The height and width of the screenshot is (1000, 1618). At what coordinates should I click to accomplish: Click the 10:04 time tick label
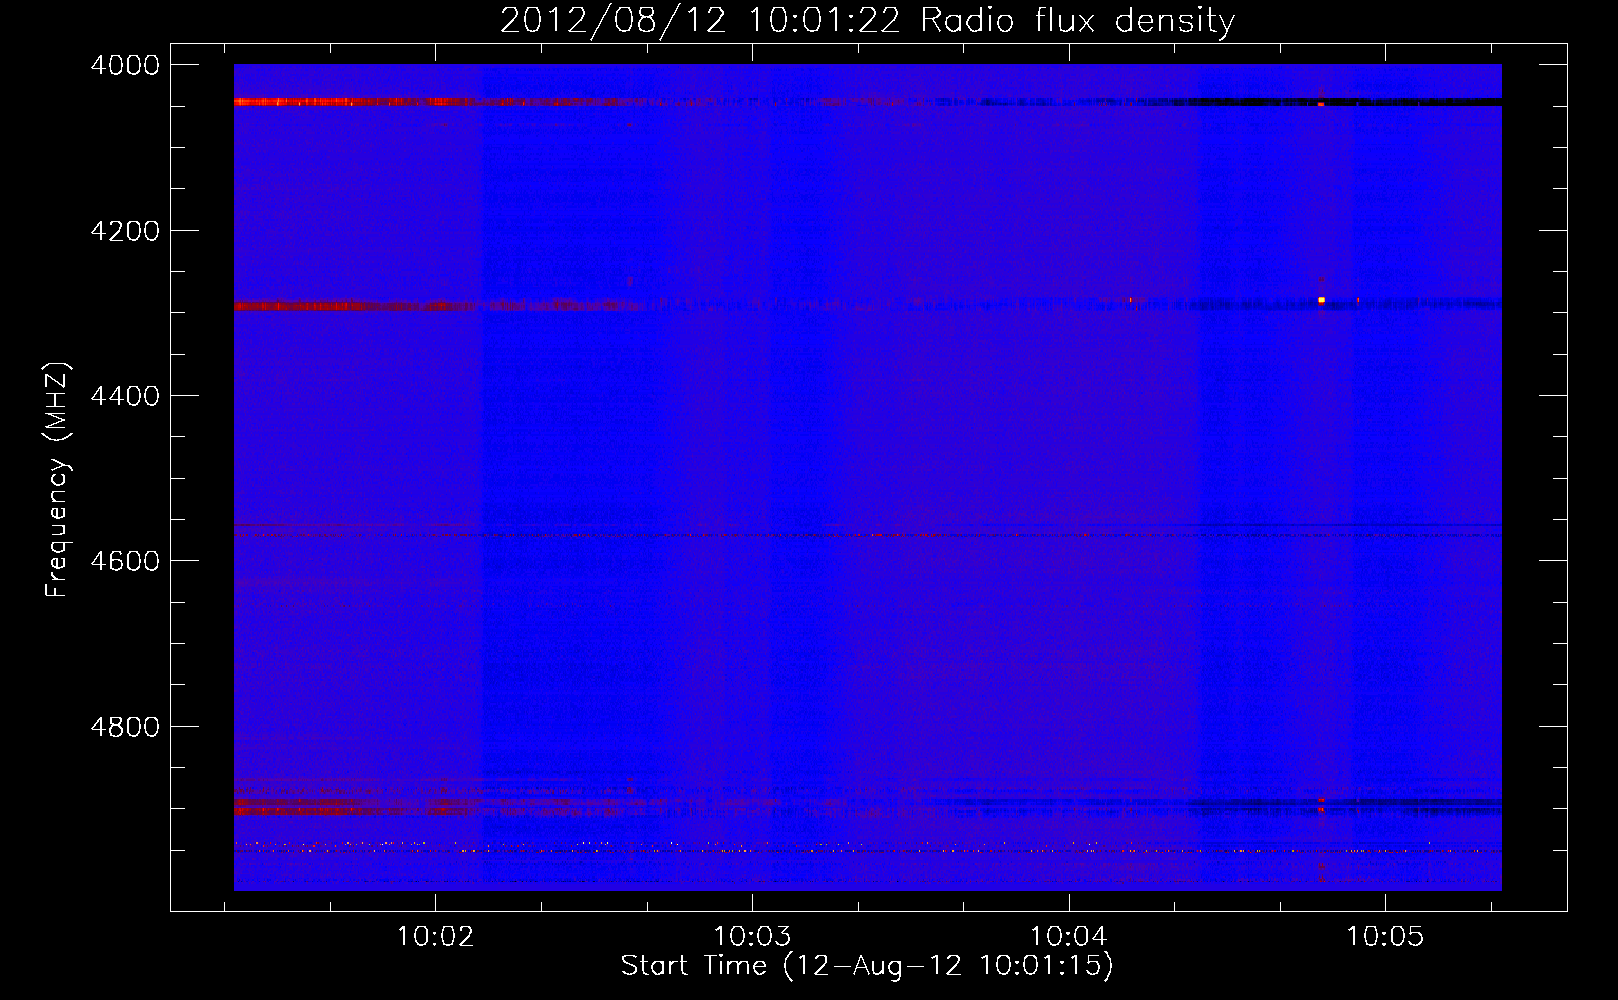(1069, 937)
